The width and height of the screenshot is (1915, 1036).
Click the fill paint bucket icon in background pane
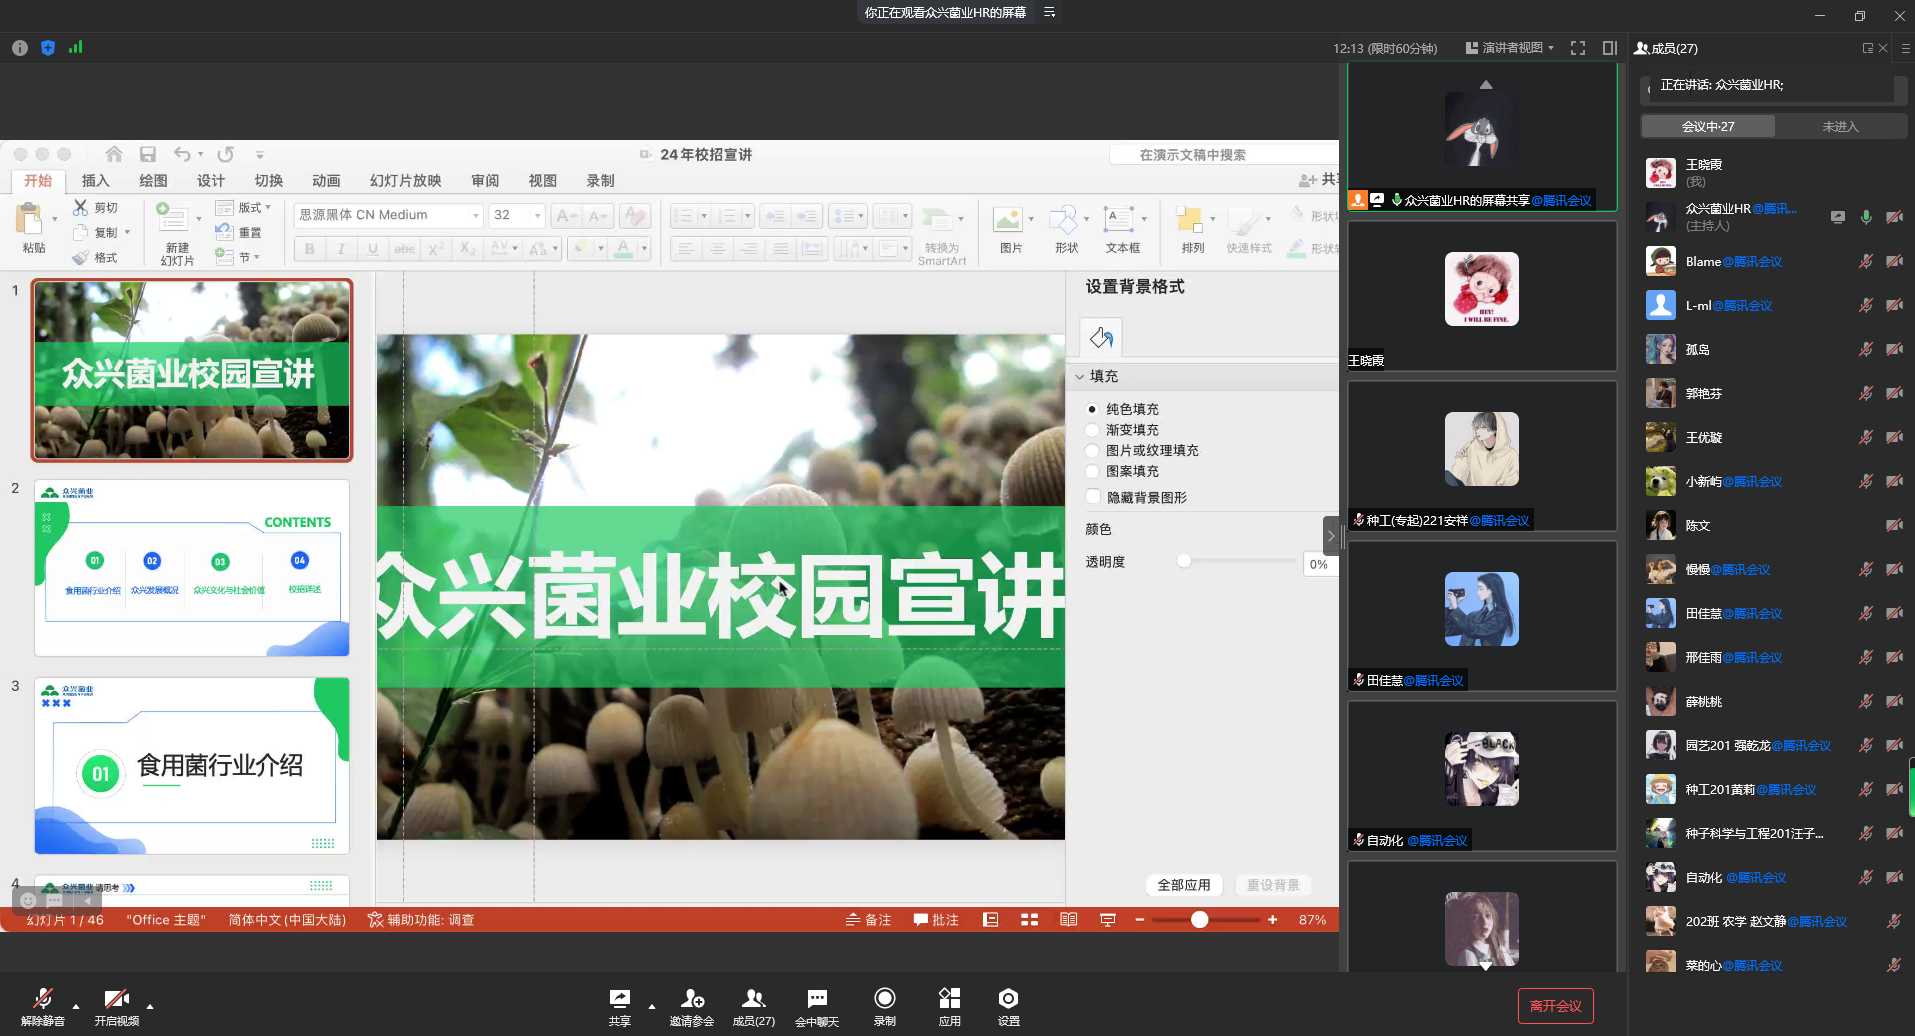(1101, 338)
